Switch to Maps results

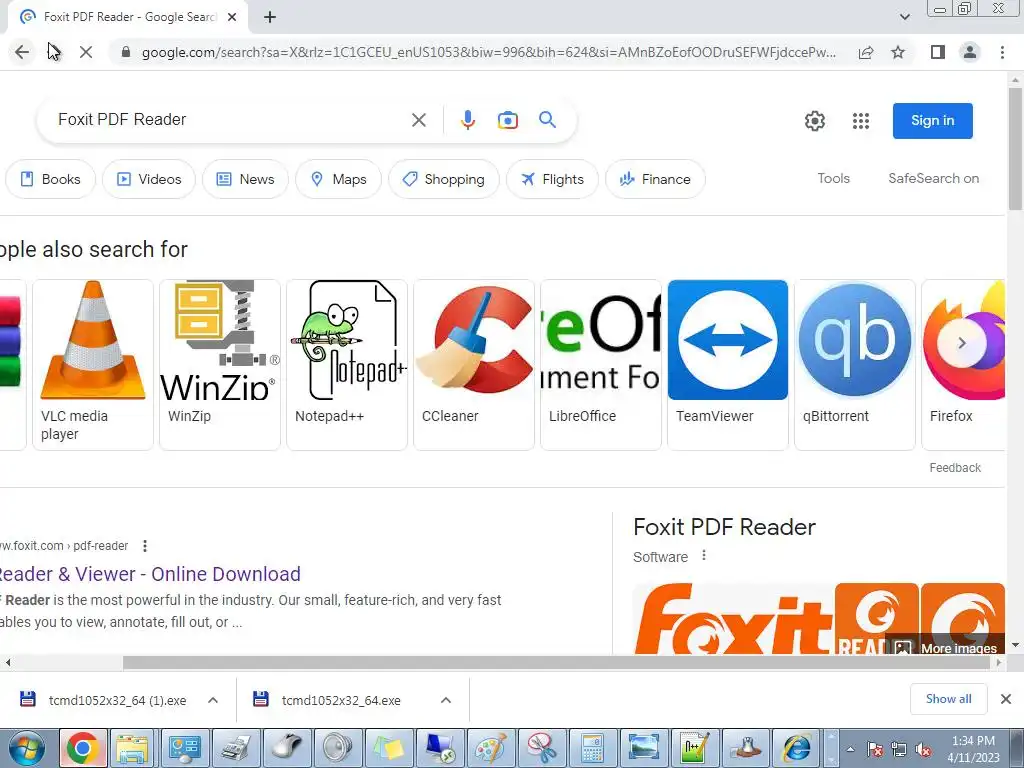coord(338,179)
